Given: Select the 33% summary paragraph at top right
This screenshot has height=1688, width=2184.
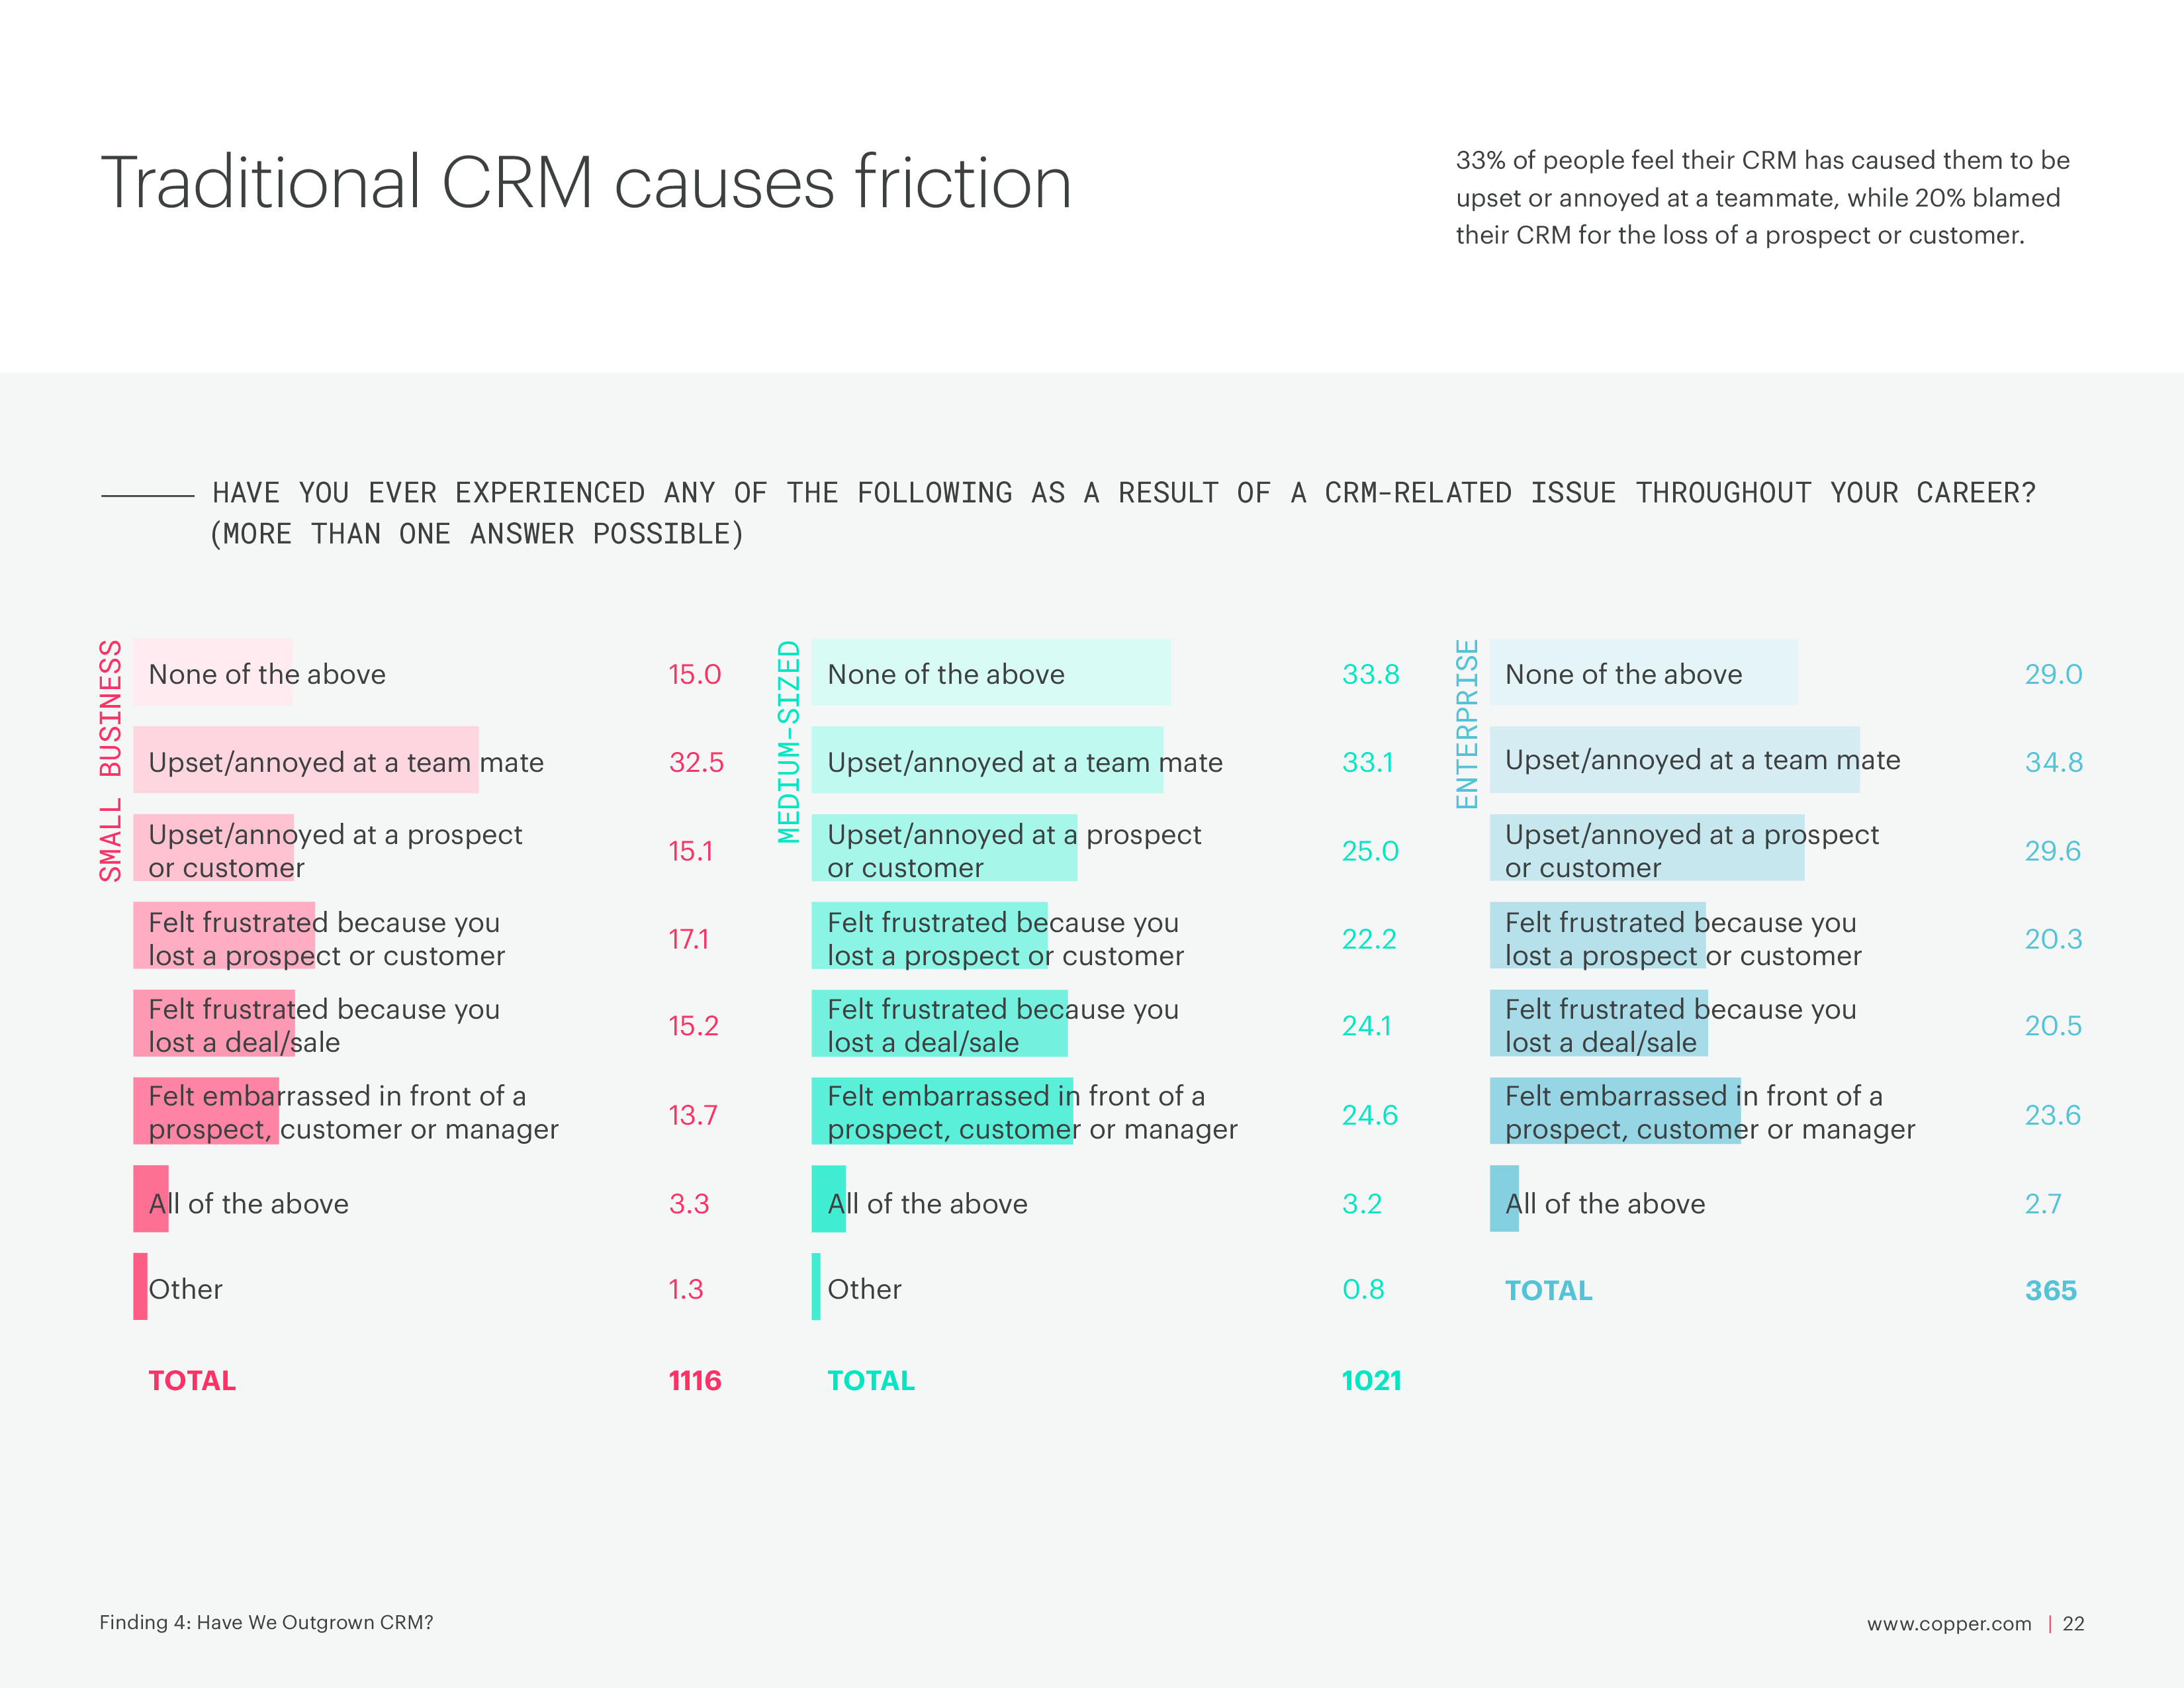Looking at the screenshot, I should point(1761,198).
